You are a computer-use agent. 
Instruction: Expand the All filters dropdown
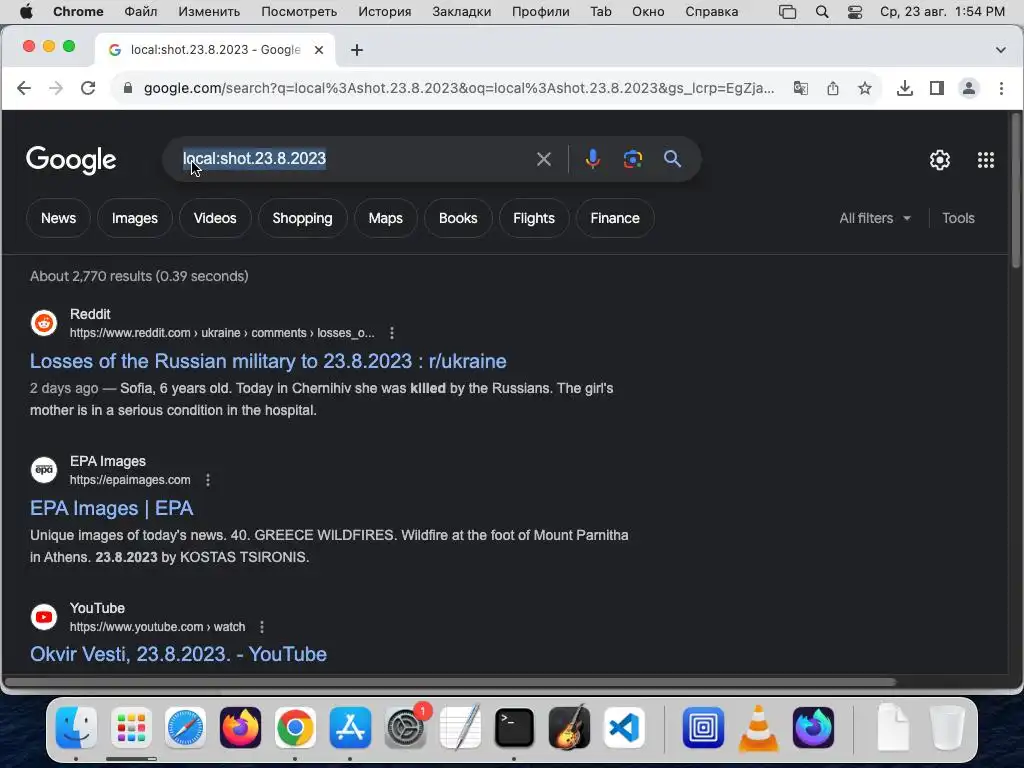874,218
